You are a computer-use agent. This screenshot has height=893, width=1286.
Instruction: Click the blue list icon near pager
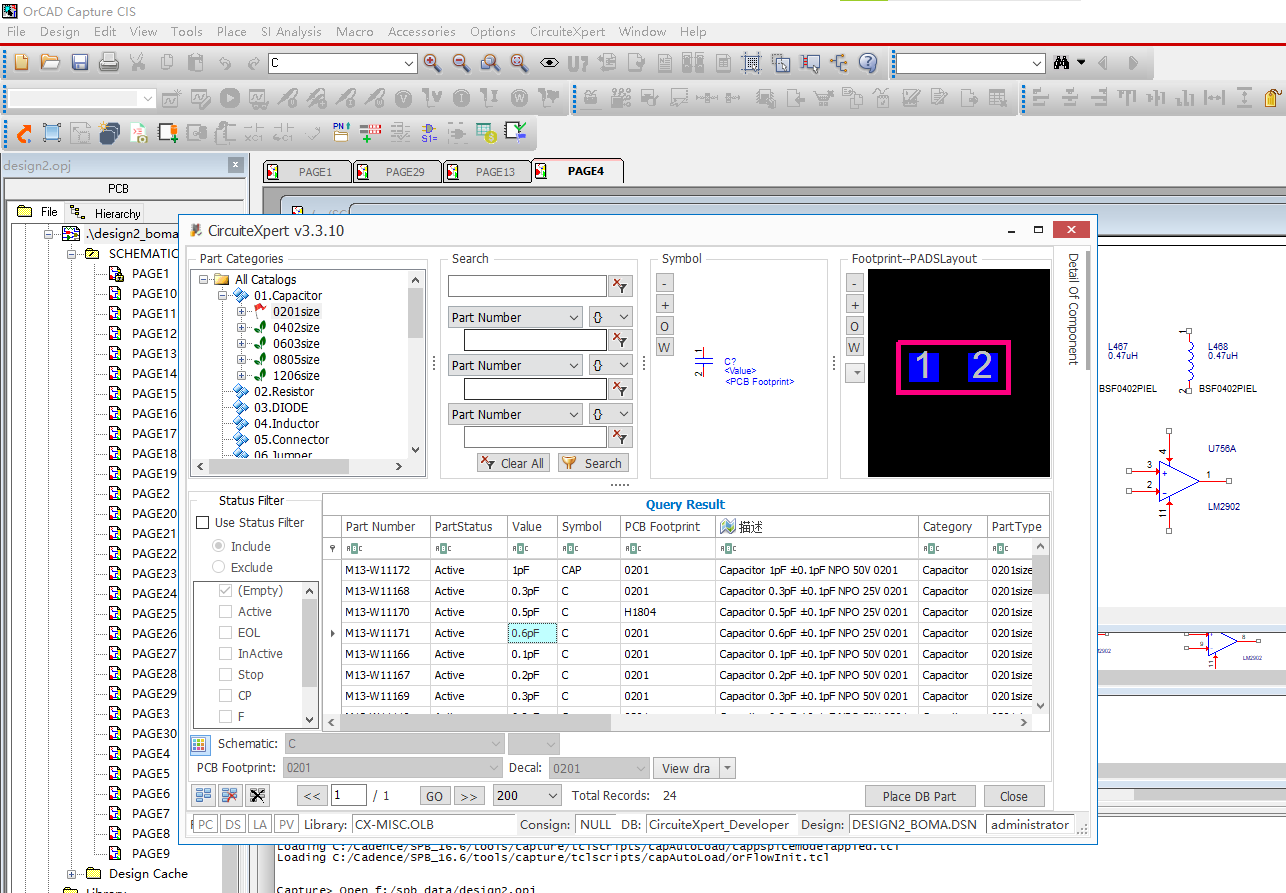coord(203,795)
